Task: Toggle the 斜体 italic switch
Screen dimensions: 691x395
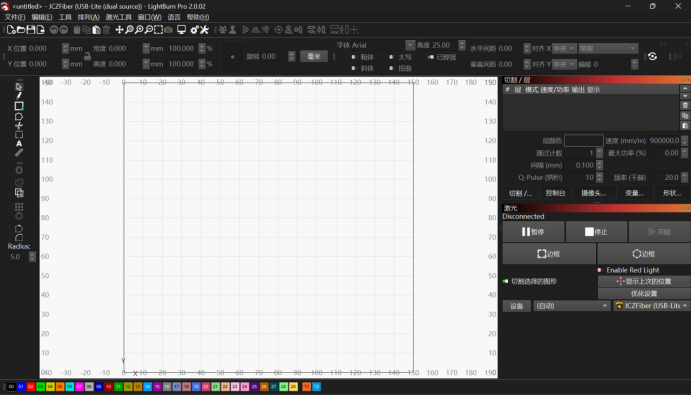Action: [x=353, y=68]
